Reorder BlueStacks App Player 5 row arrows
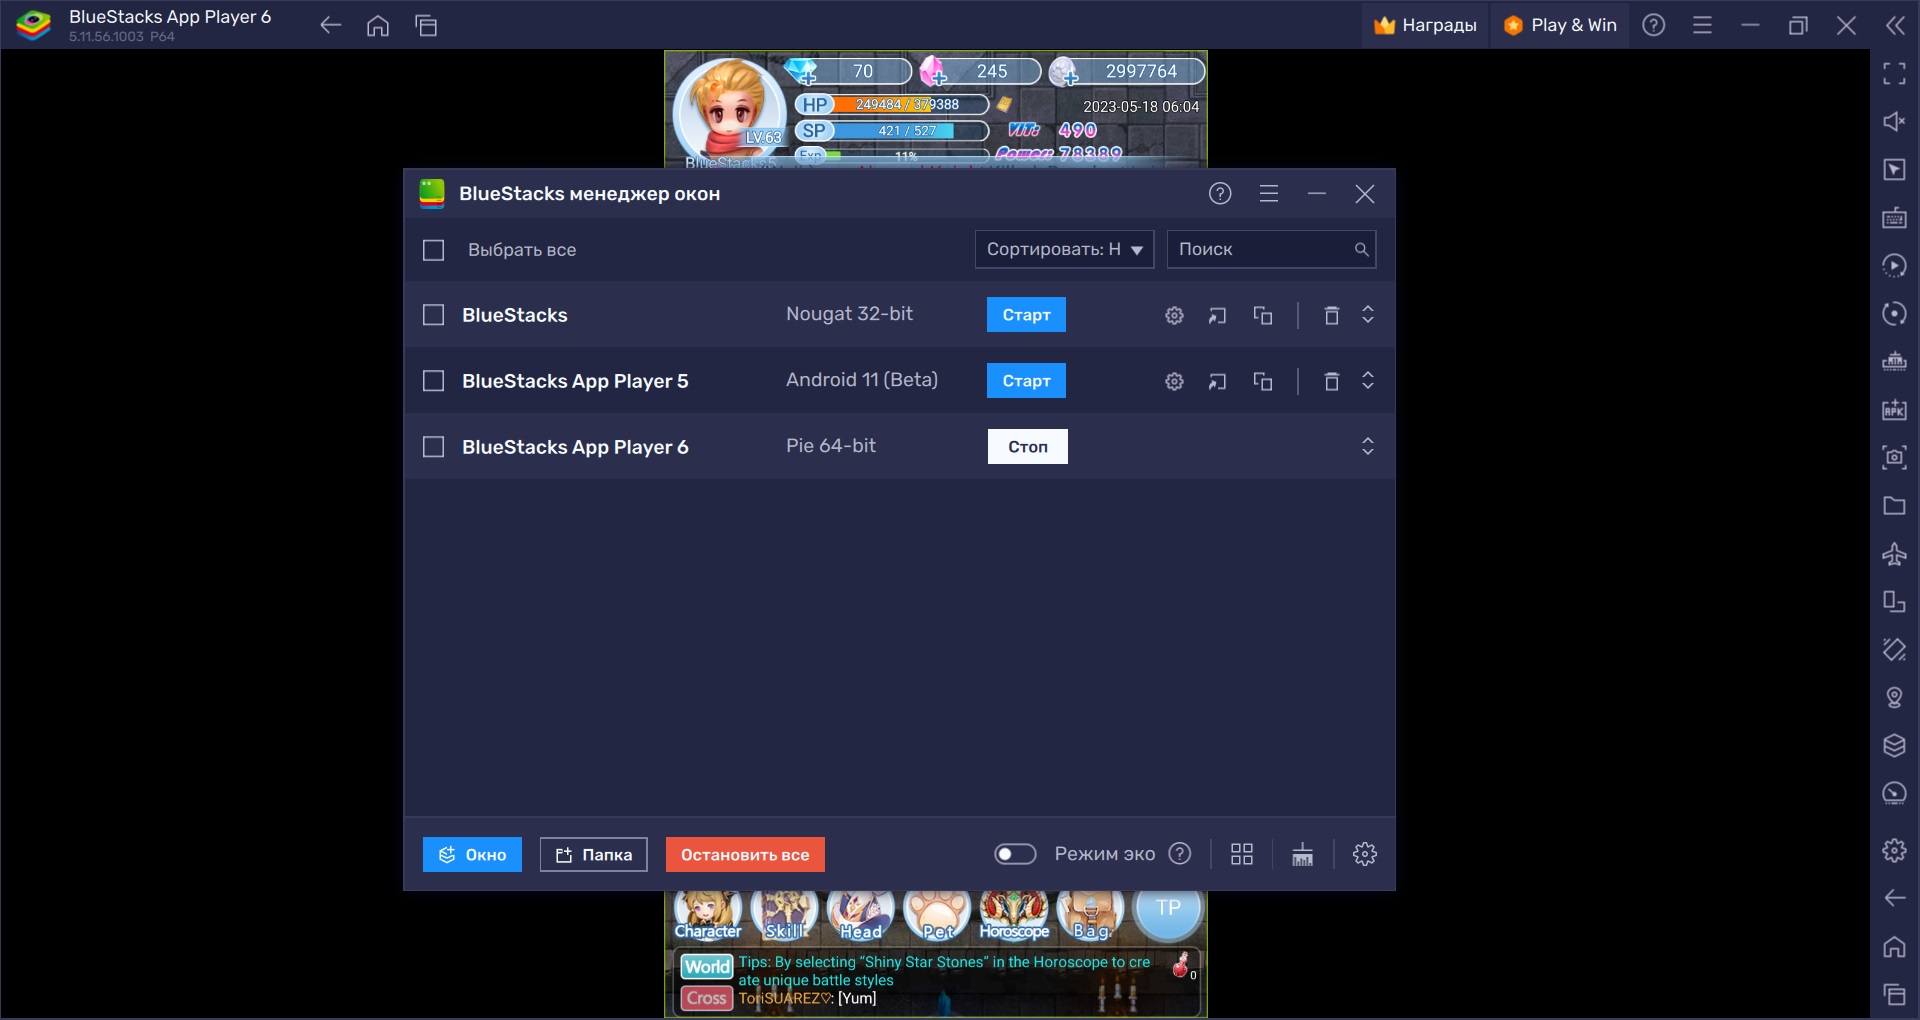Screen dimensions: 1920x1020 pyautogui.click(x=1367, y=381)
